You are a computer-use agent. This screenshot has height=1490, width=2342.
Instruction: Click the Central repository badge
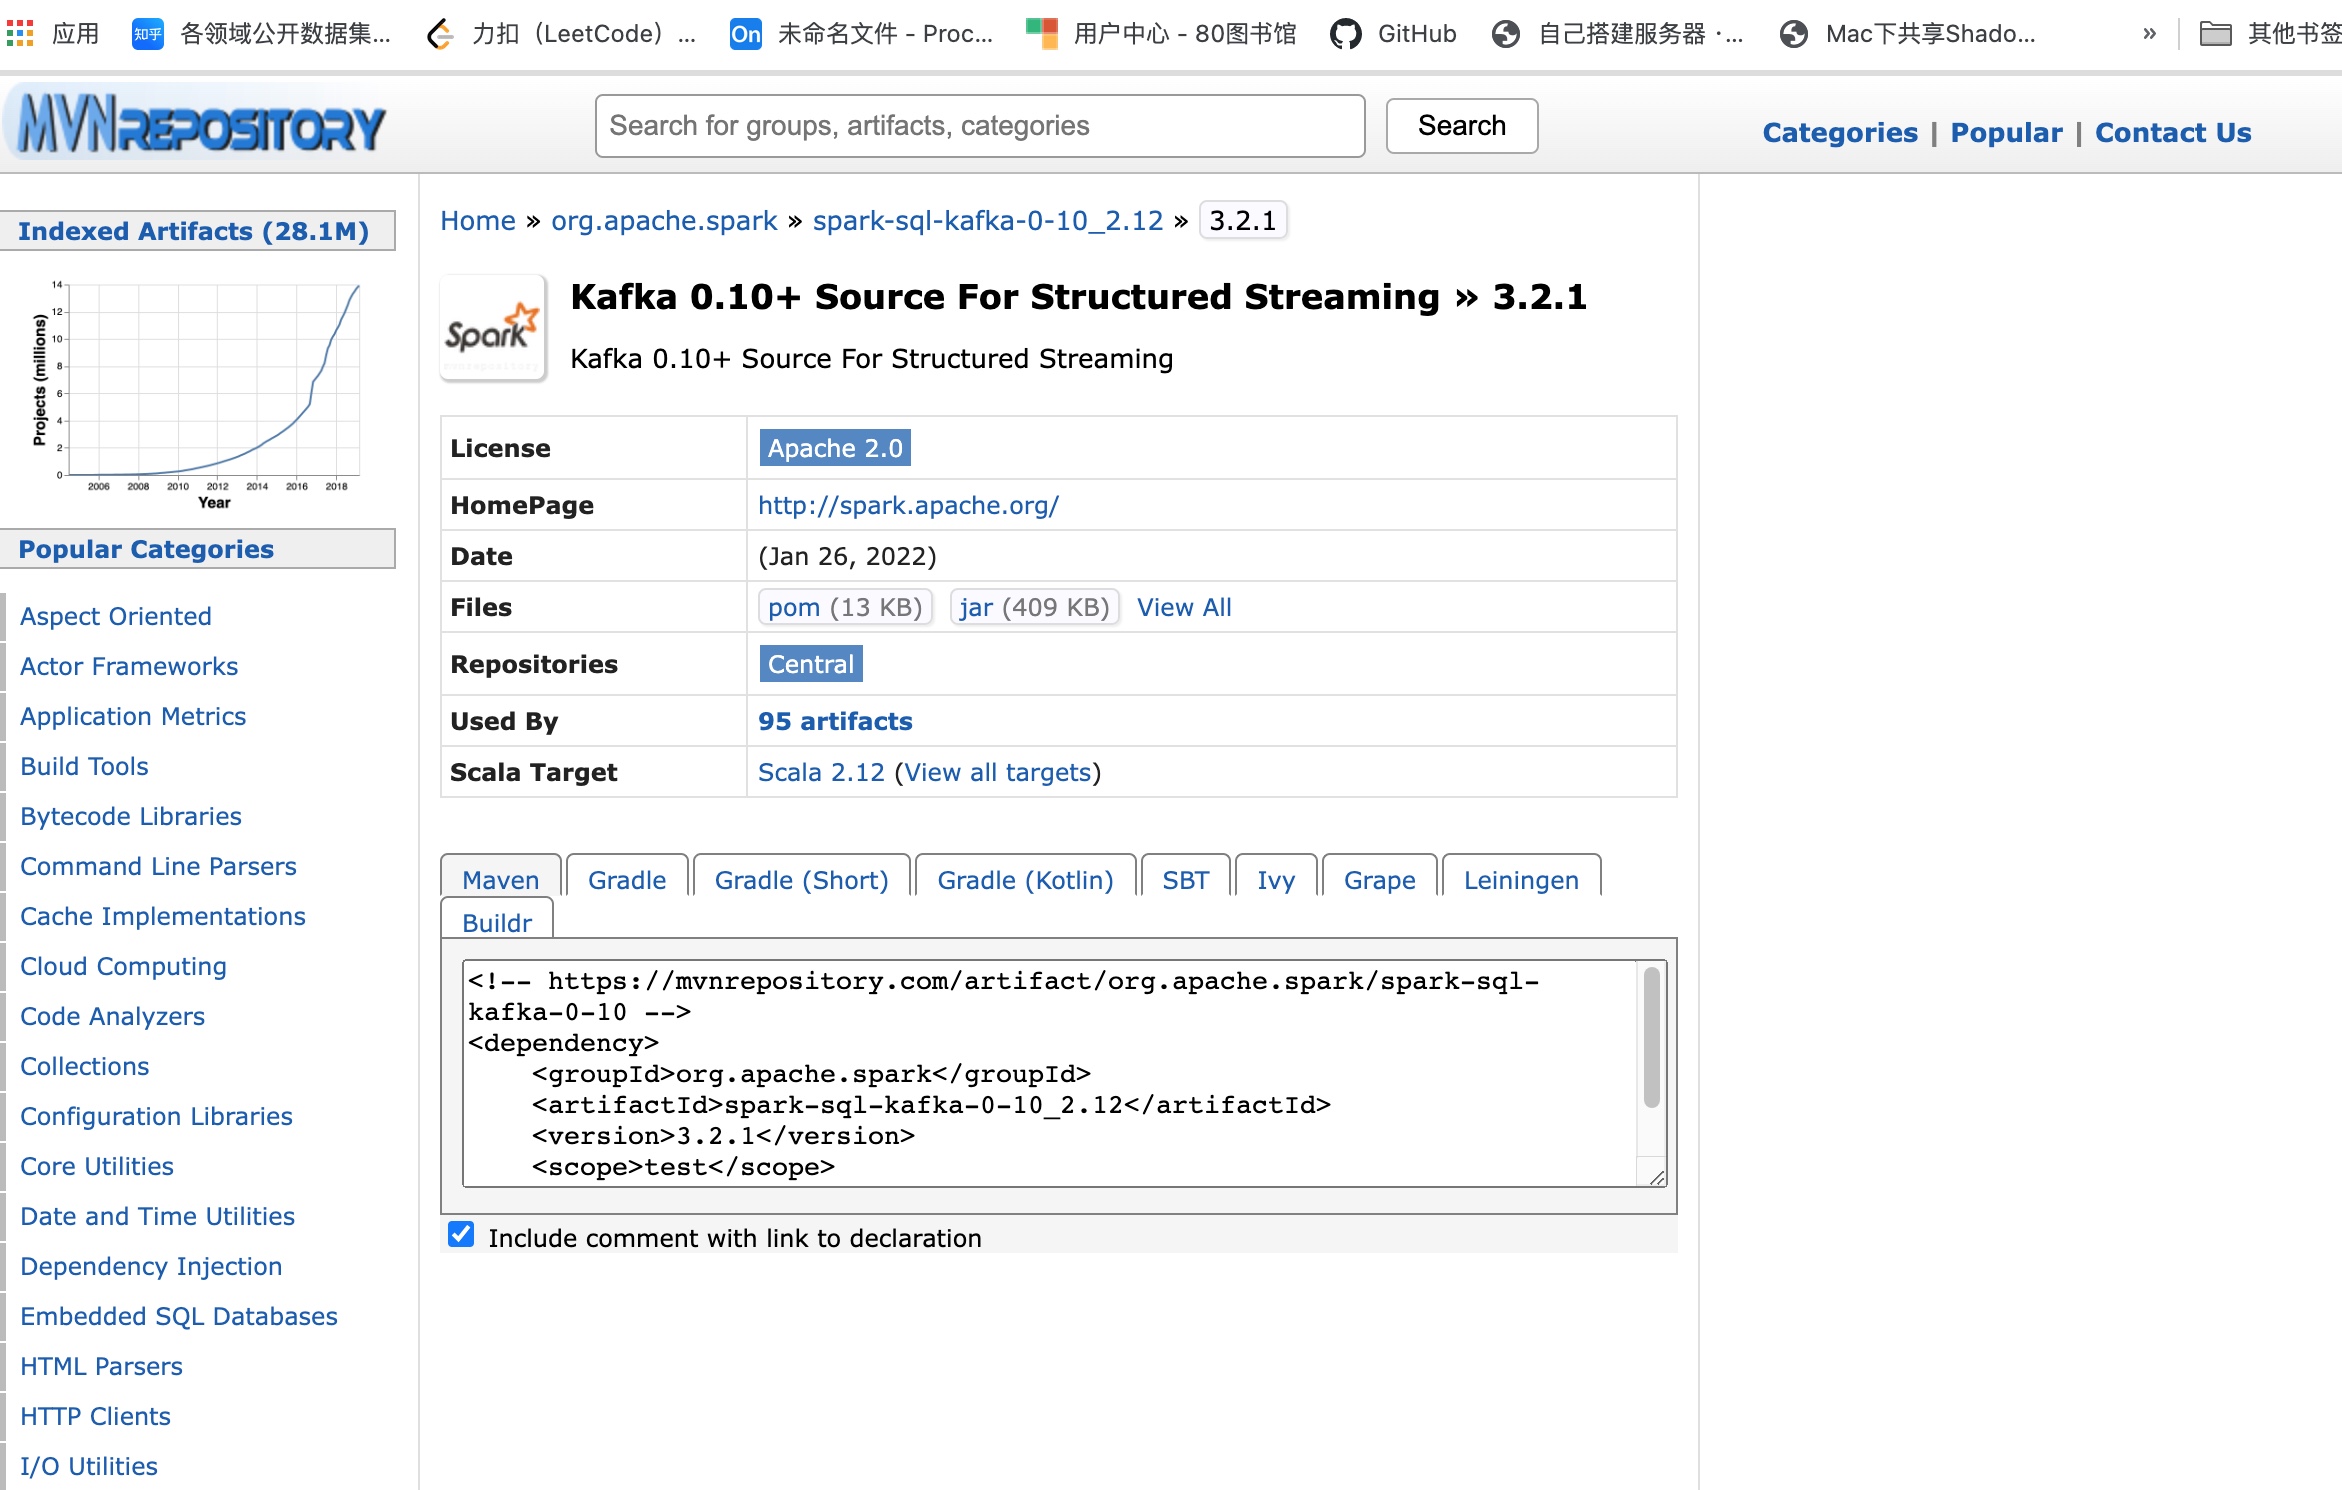click(811, 664)
